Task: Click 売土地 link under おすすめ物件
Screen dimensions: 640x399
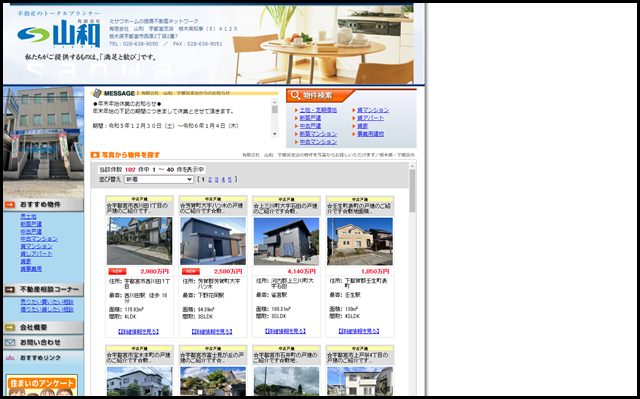Action: point(29,217)
